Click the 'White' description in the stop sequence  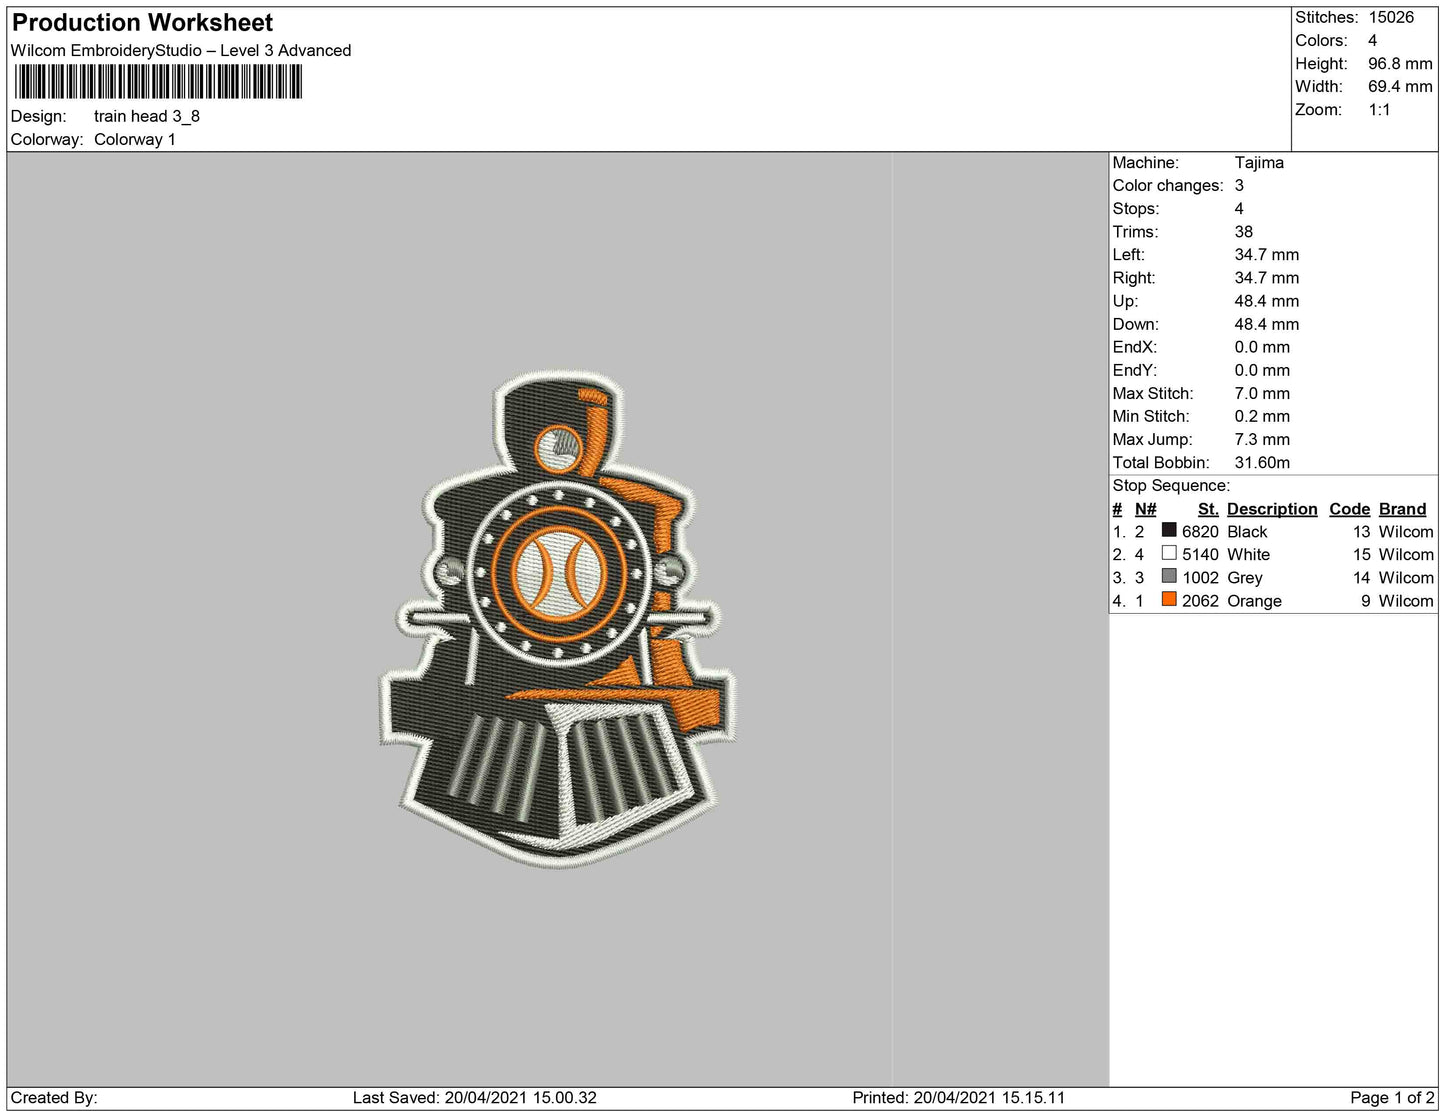pos(1248,554)
